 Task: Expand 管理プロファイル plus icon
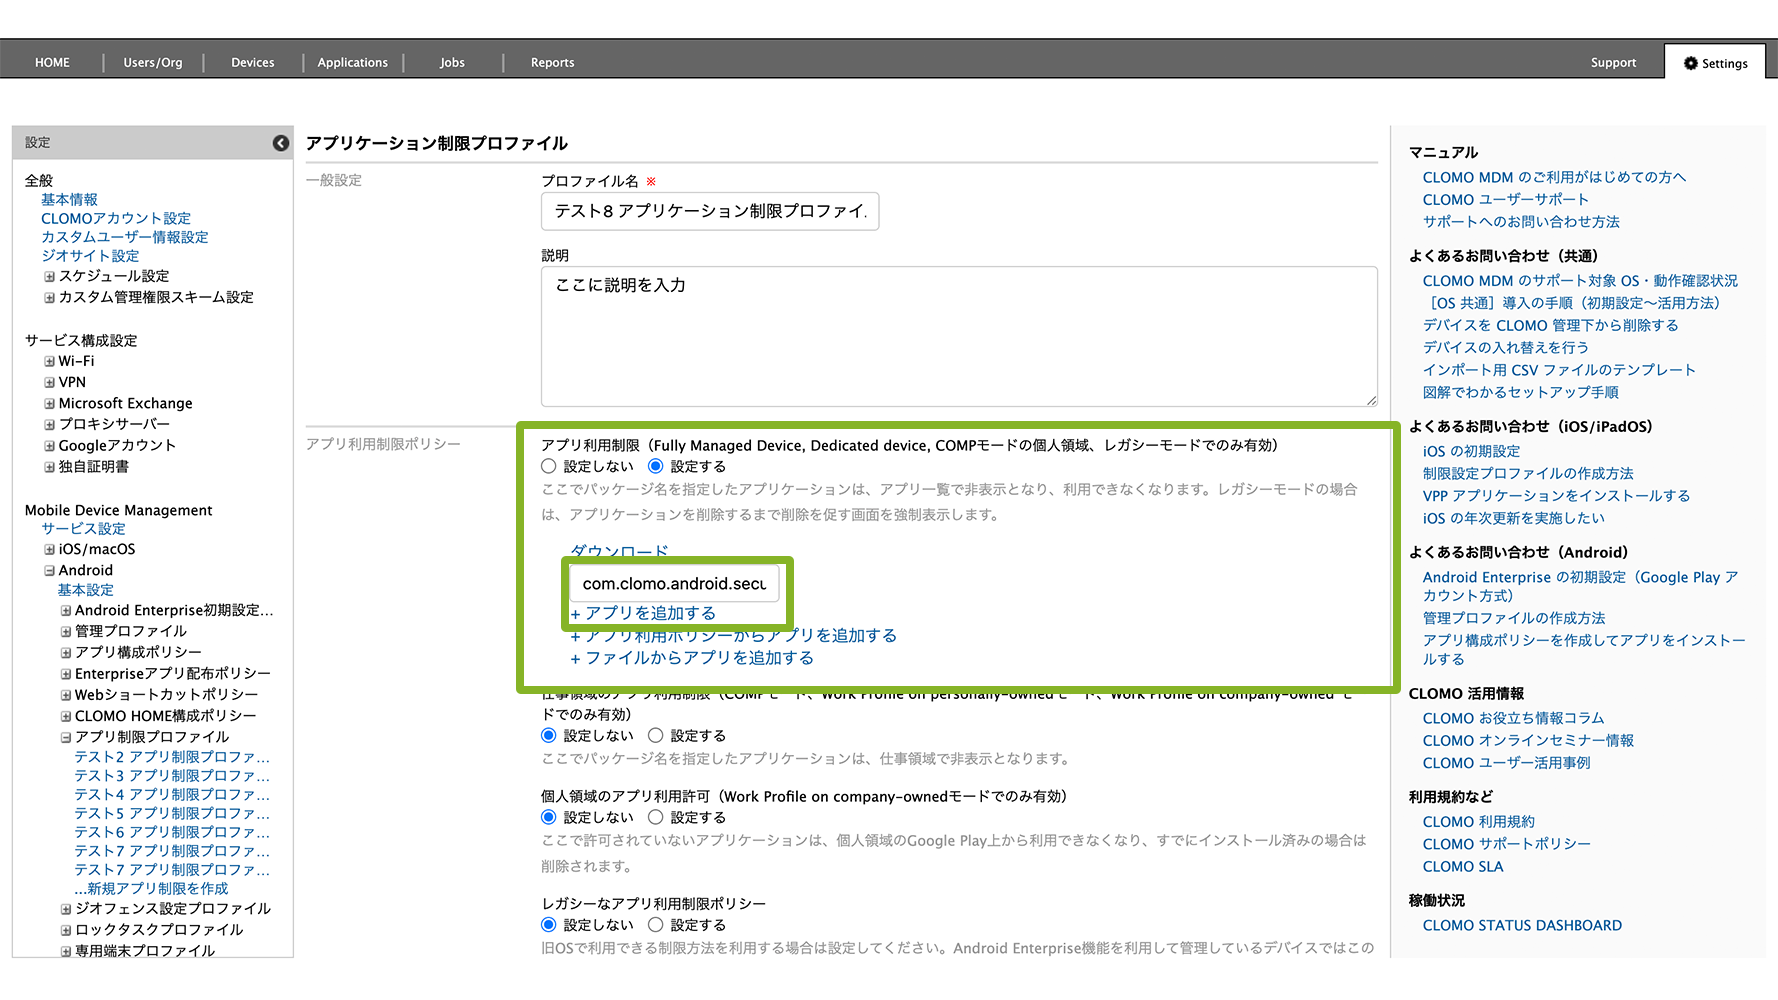tap(66, 632)
